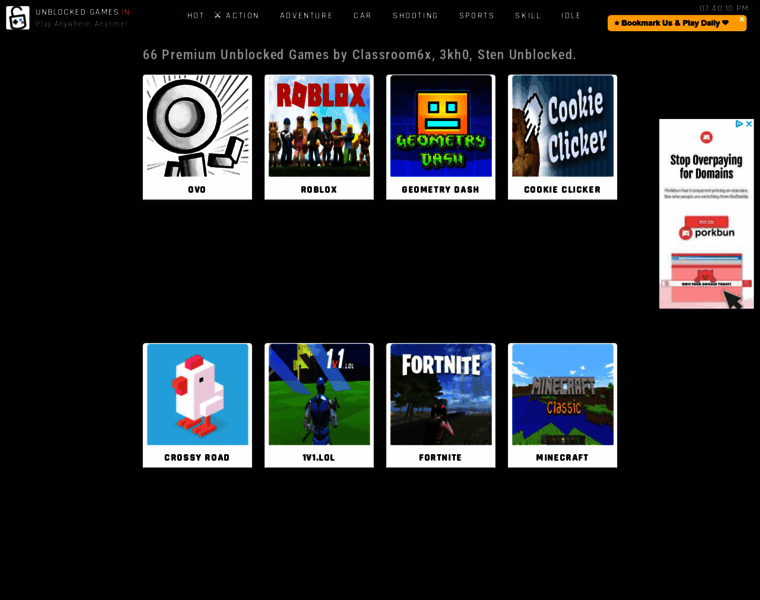
Task: Open the Cookie Clicker thumbnail
Action: pyautogui.click(x=562, y=126)
